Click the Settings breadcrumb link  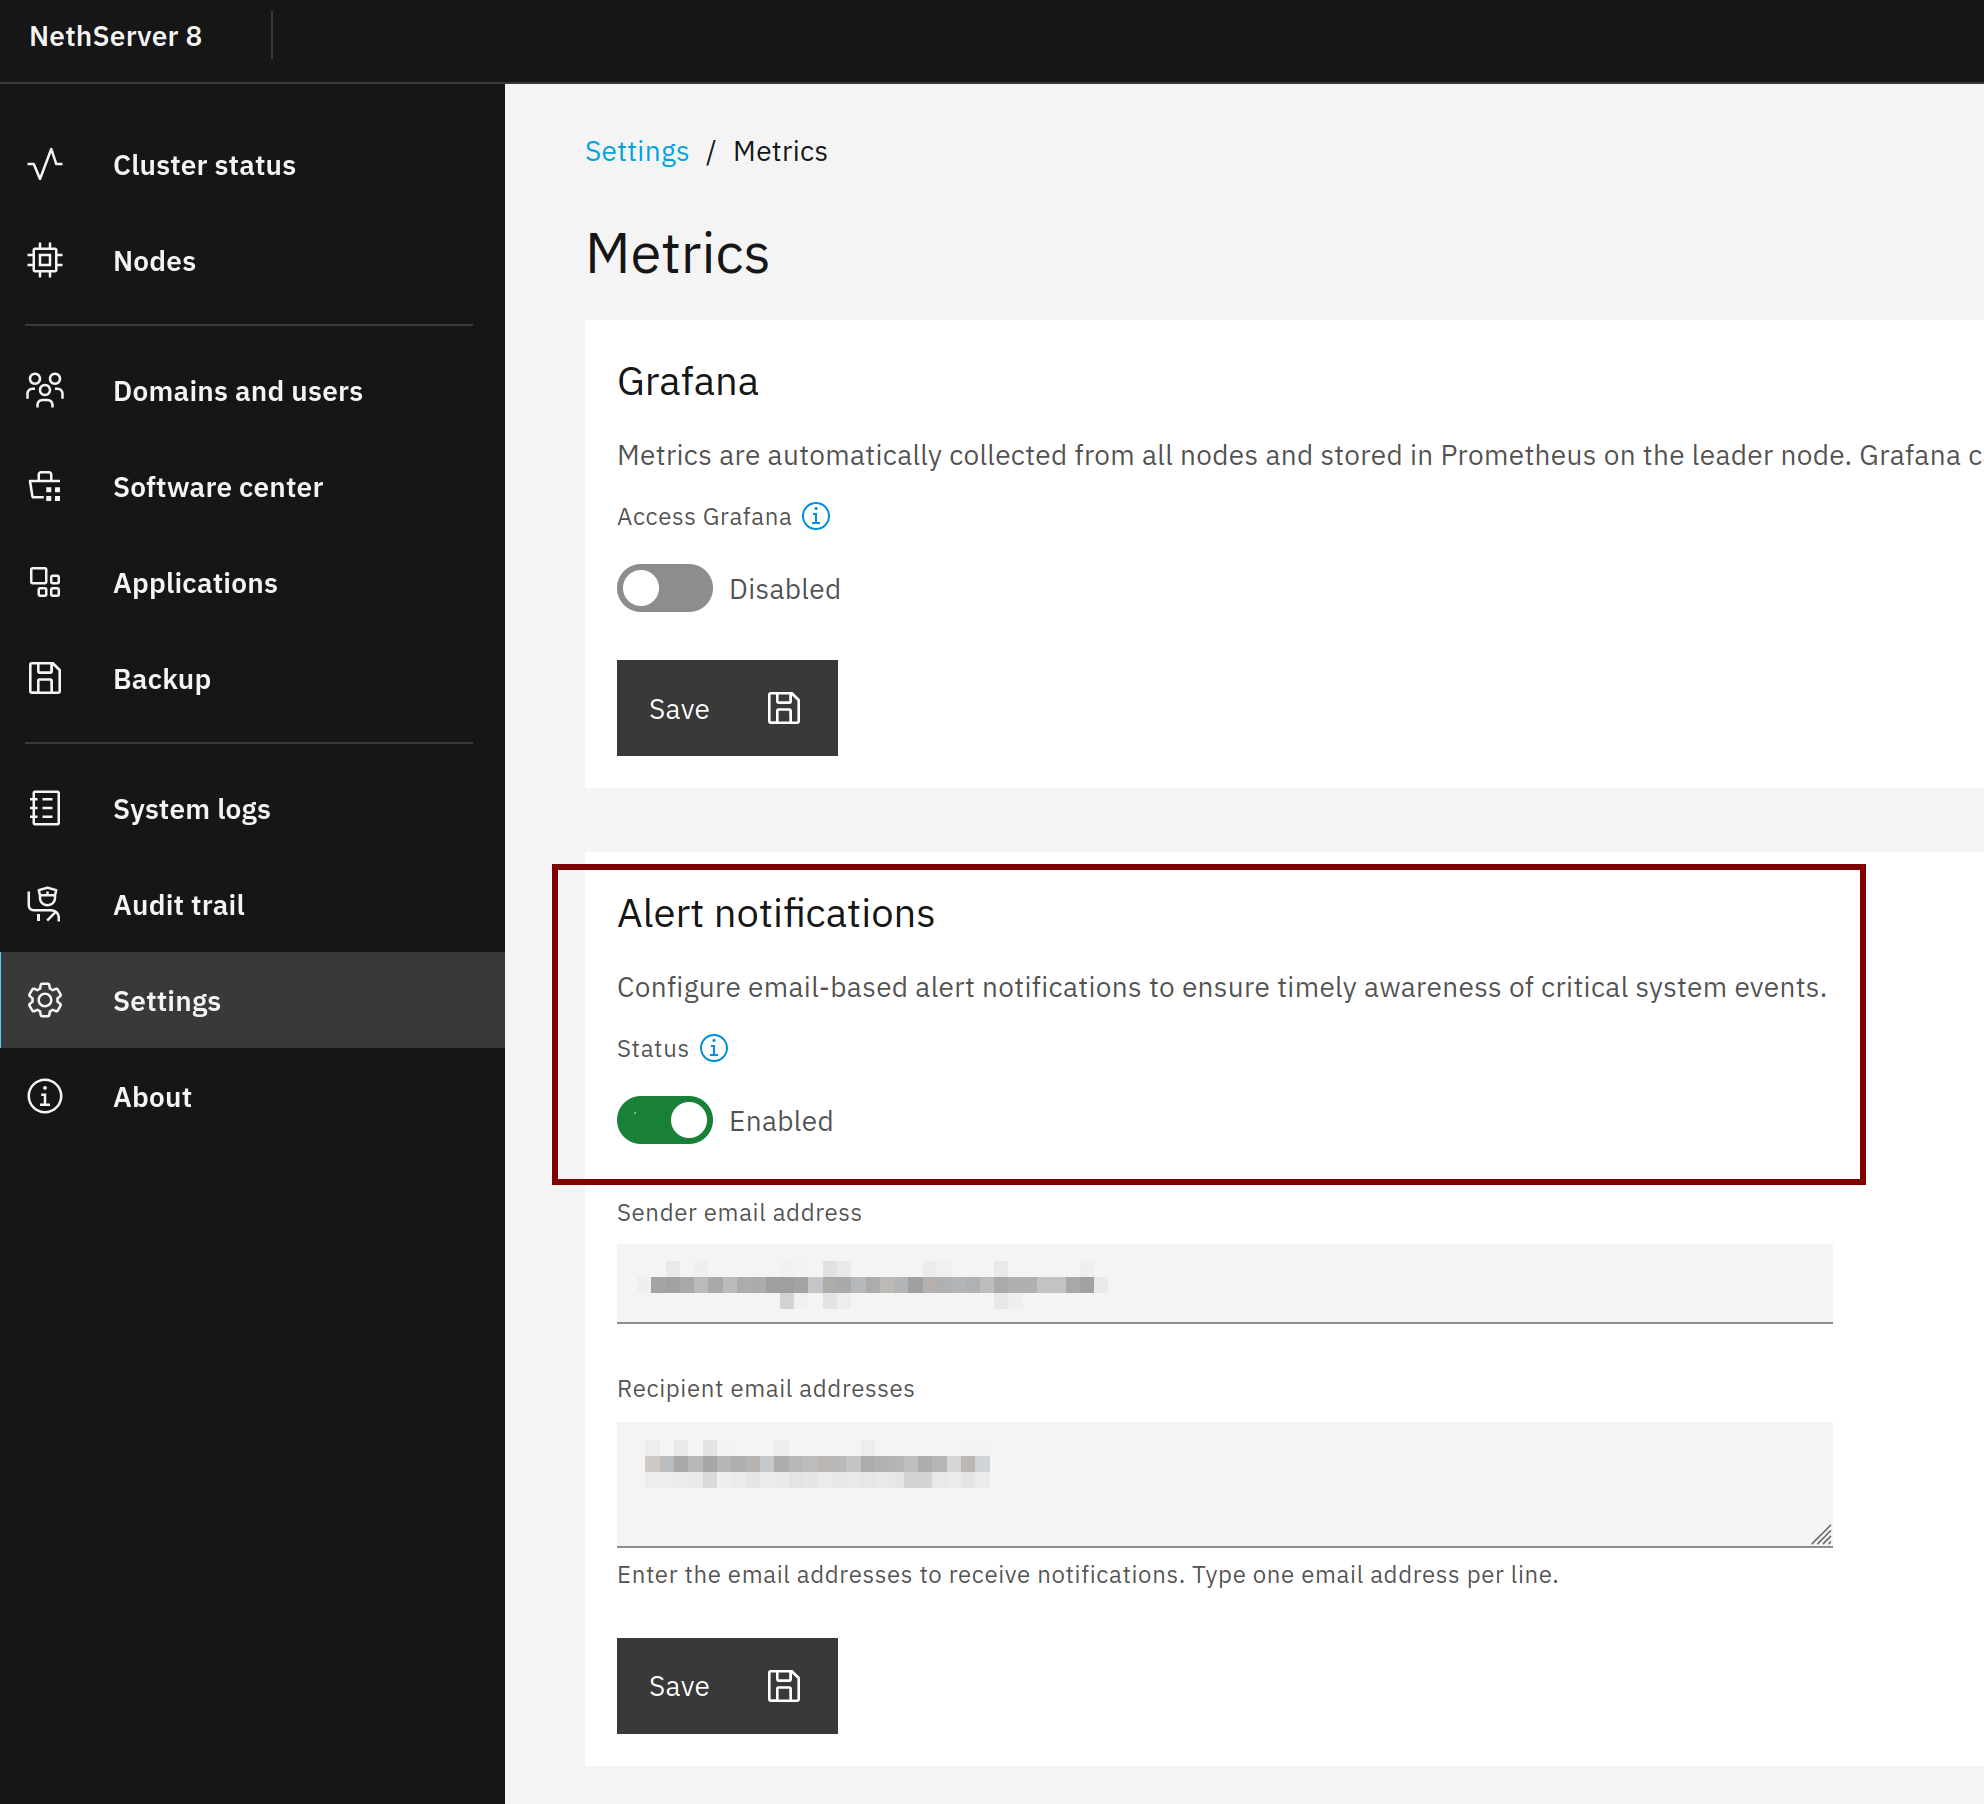(x=637, y=151)
